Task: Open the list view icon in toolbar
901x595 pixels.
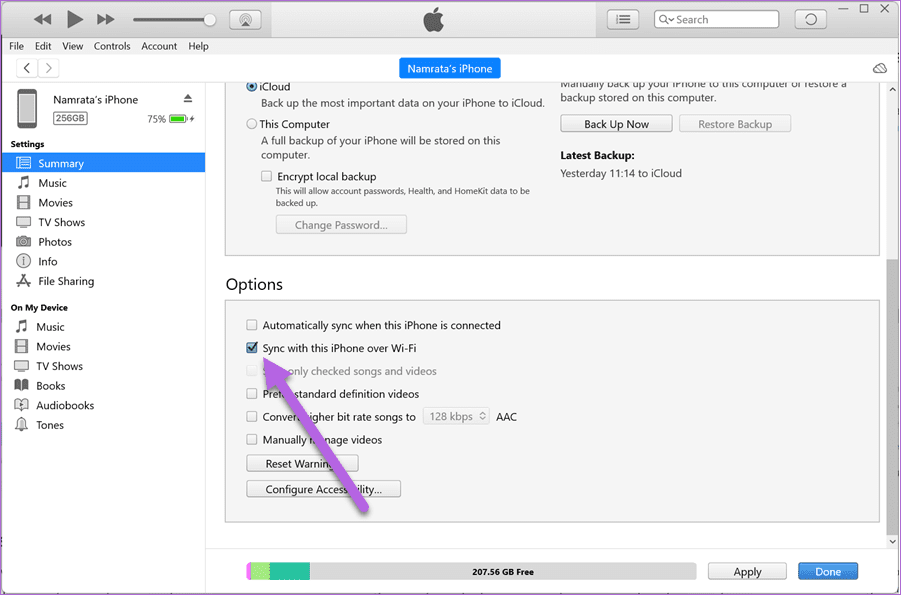Action: click(x=623, y=20)
